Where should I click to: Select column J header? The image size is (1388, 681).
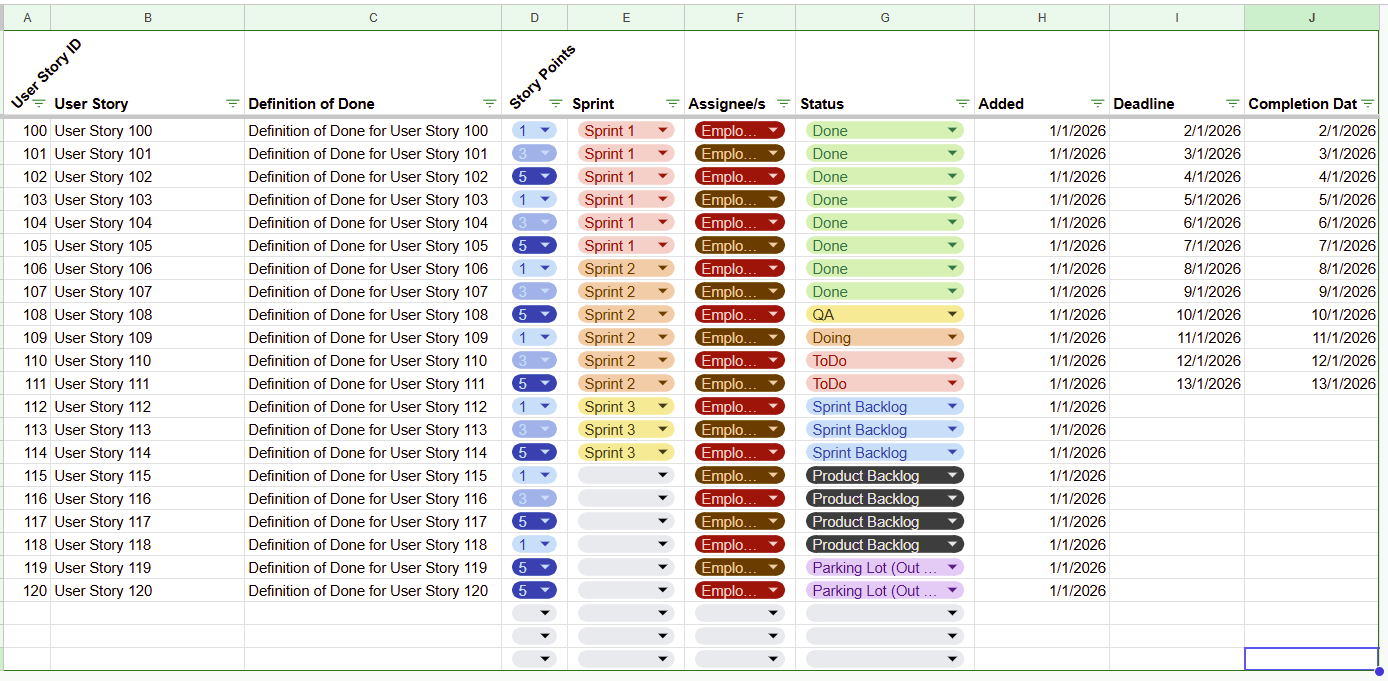point(1312,18)
